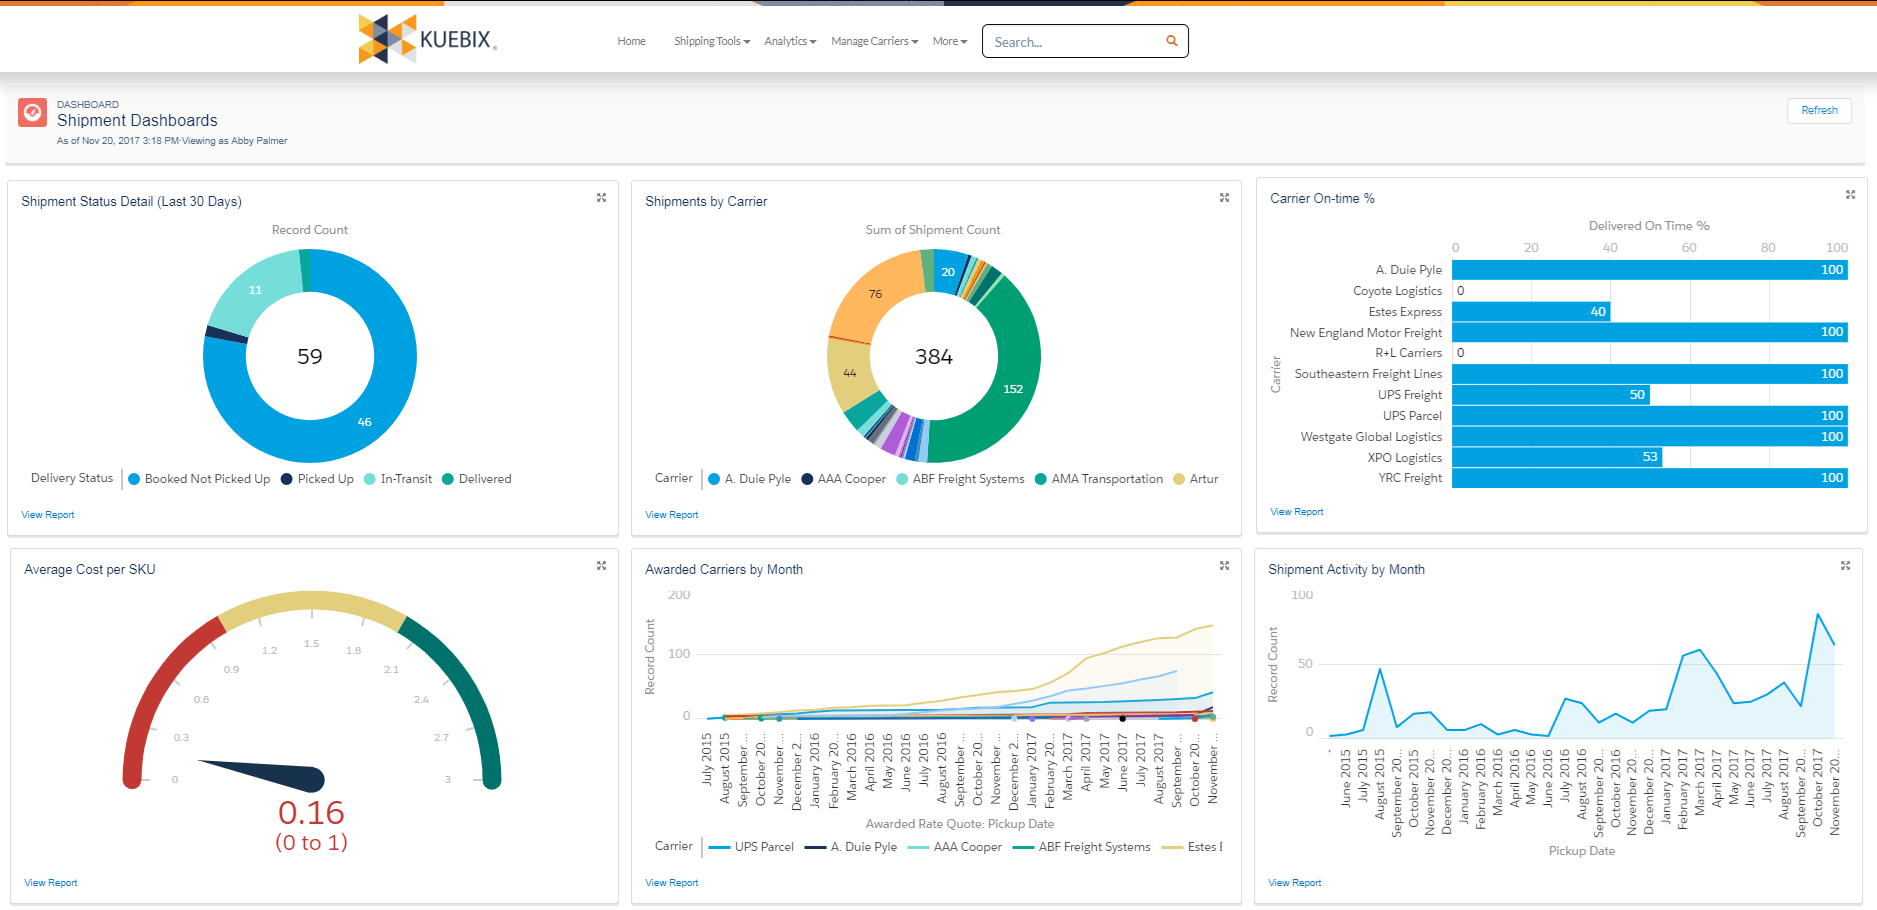Click the red Dashboard icon

pyautogui.click(x=33, y=113)
